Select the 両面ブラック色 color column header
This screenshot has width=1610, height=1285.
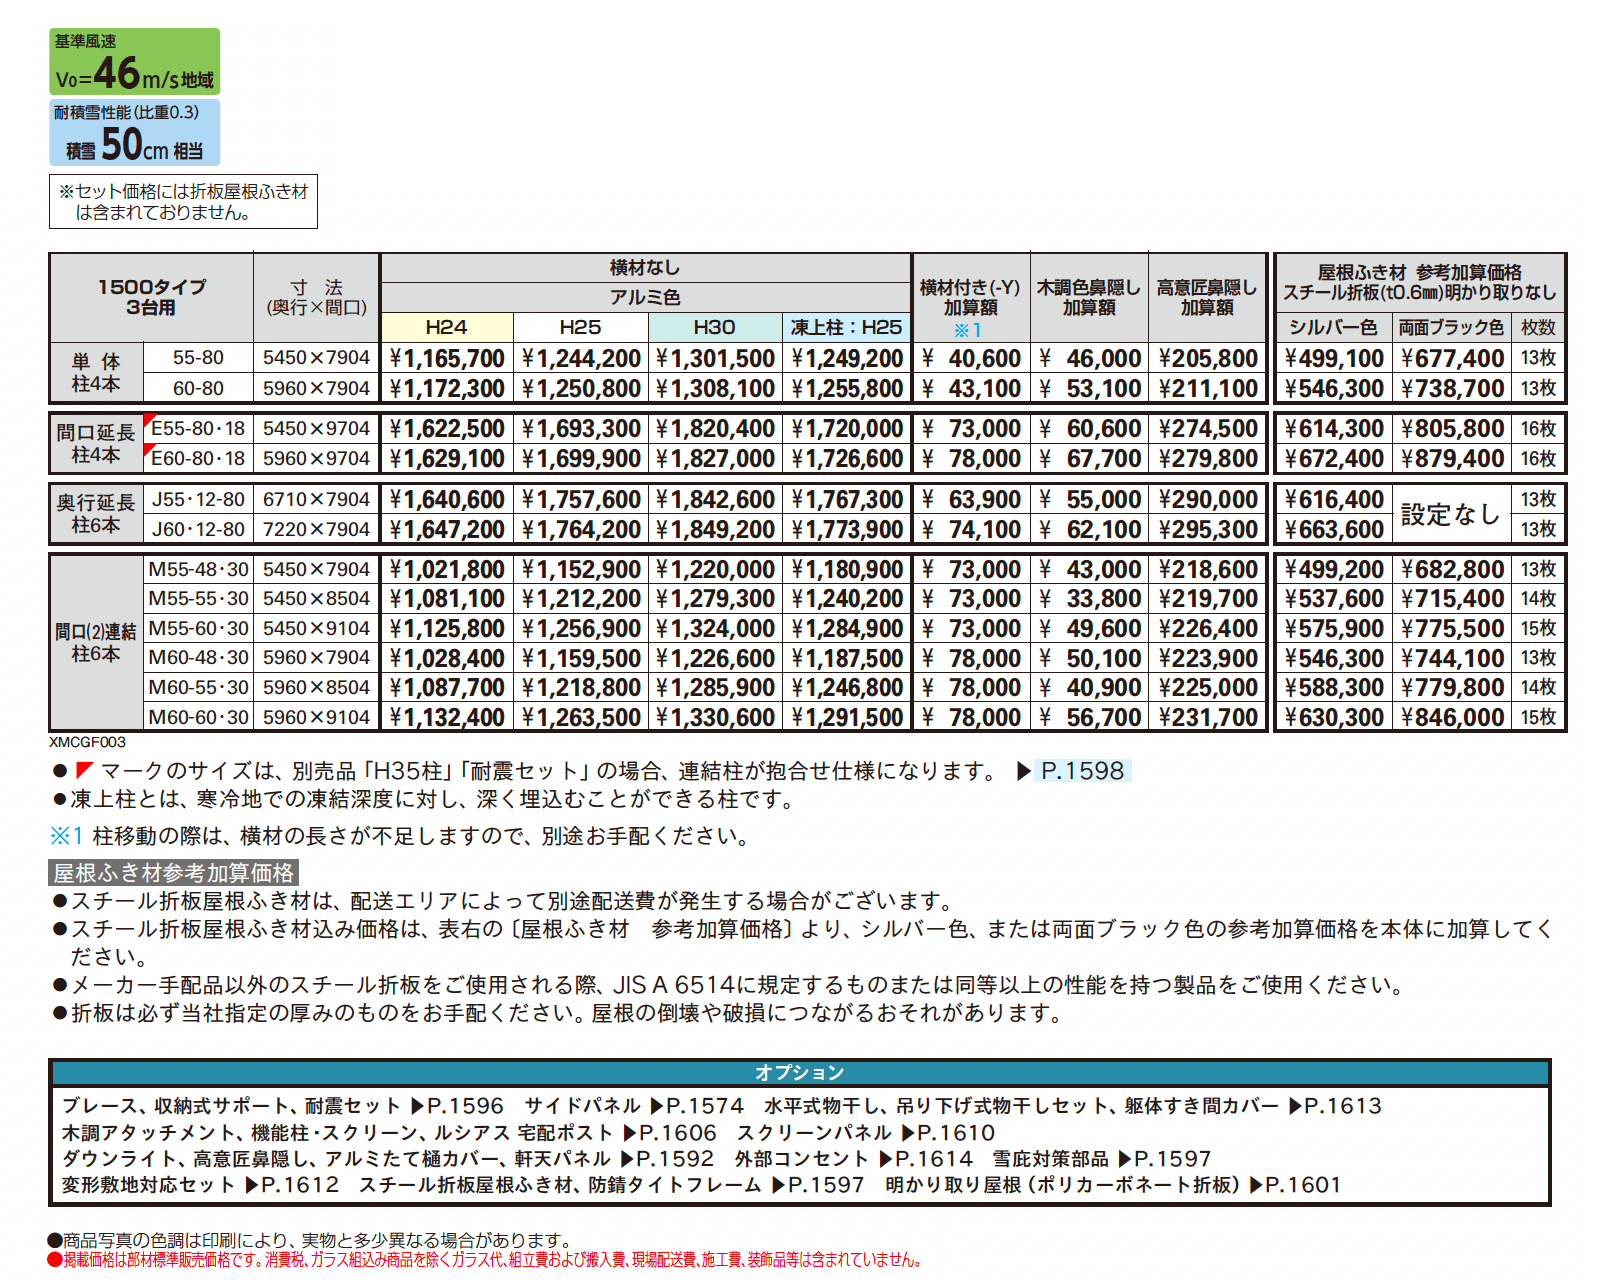pos(1450,327)
